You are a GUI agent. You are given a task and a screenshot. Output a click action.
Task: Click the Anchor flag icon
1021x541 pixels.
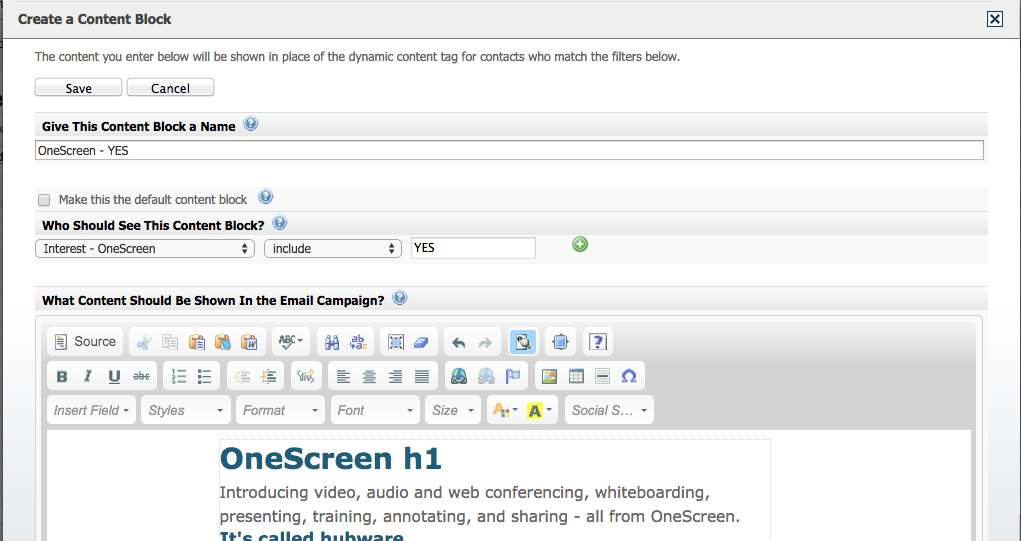(512, 376)
